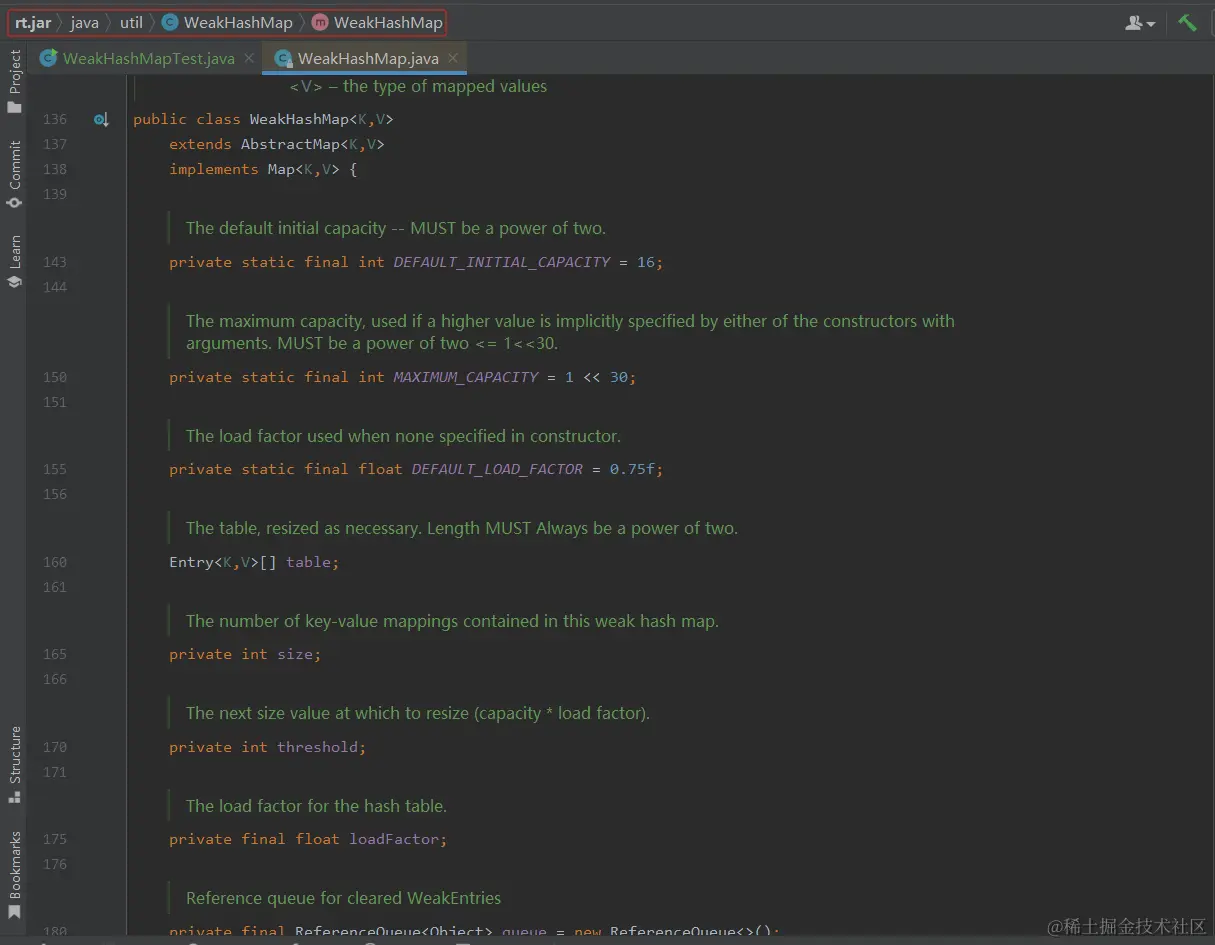The height and width of the screenshot is (945, 1215).
Task: Click the WeakHashMap class breadcrumb
Action: click(228, 22)
